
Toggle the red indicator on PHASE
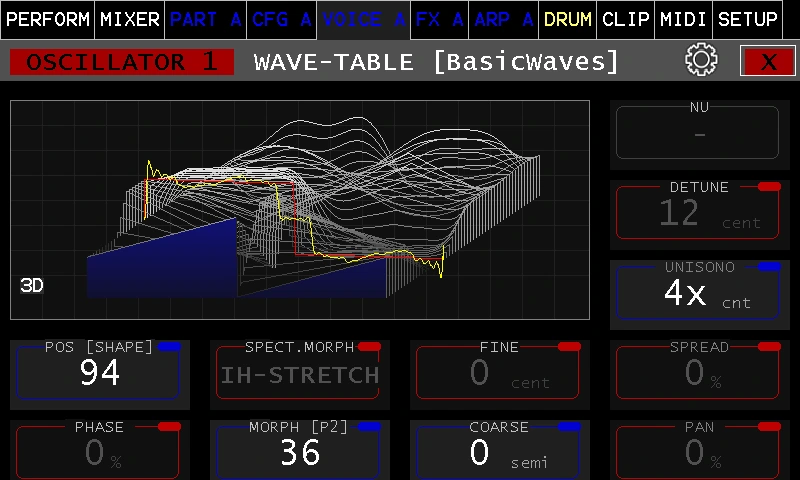[x=169, y=426]
